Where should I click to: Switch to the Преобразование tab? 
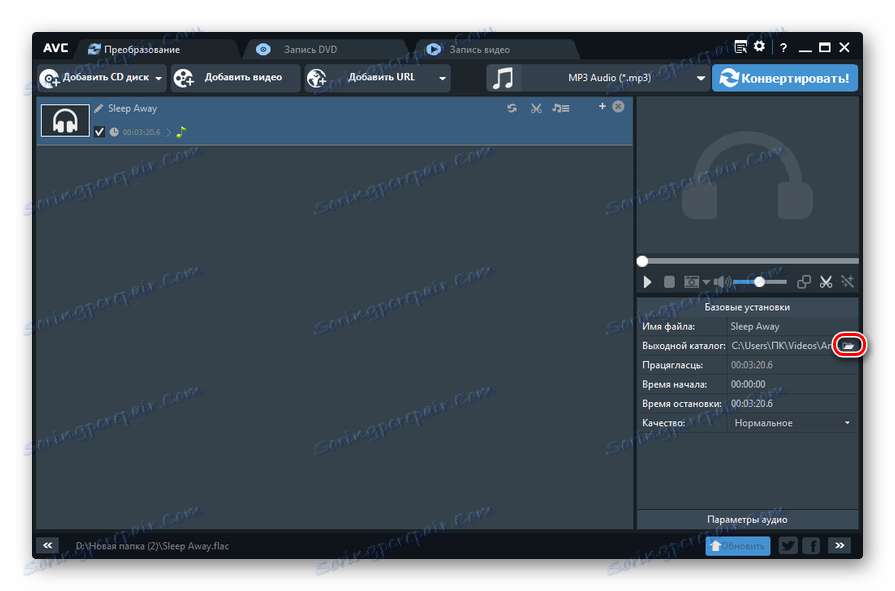coord(134,50)
